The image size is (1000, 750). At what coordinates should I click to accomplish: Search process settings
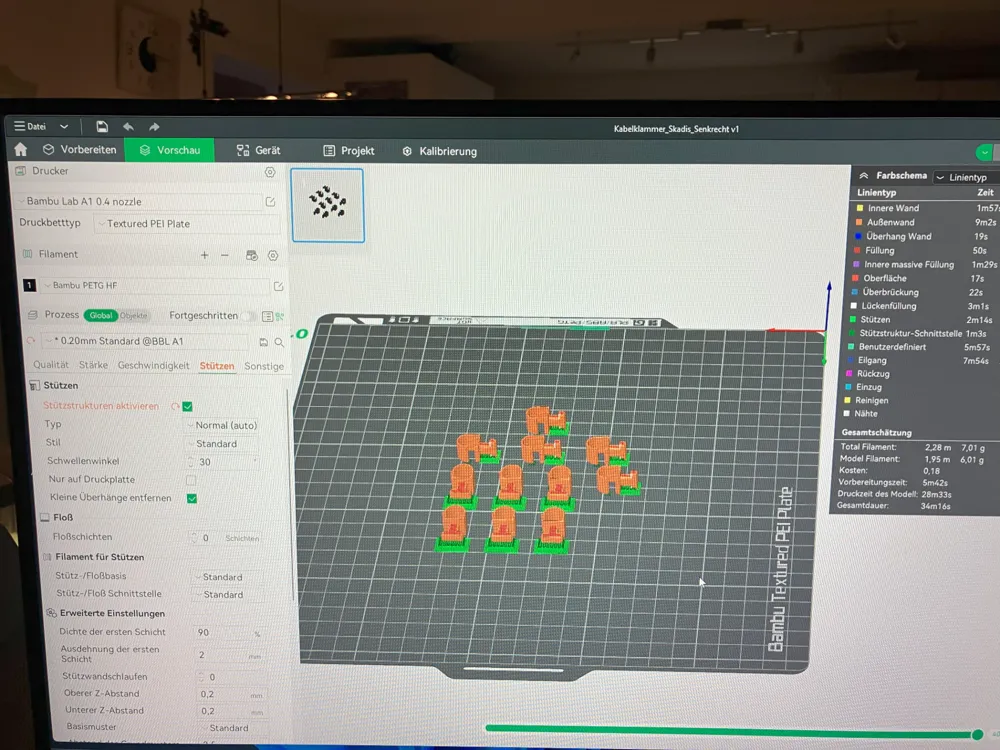coord(279,342)
